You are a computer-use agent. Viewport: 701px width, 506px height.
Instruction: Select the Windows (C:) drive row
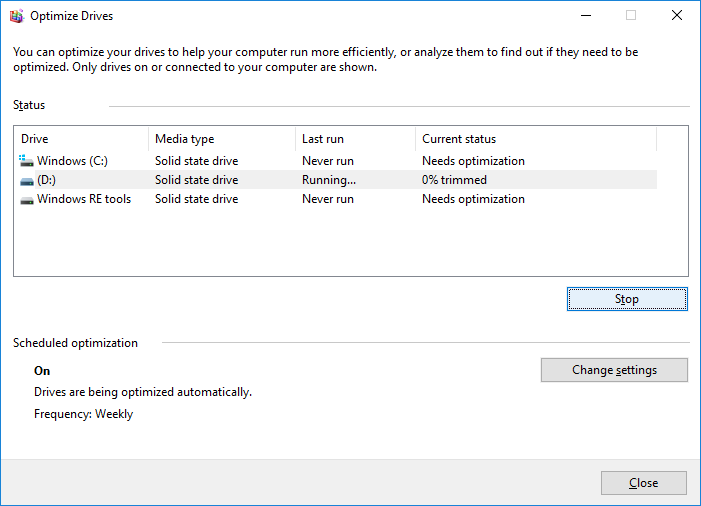click(x=80, y=161)
